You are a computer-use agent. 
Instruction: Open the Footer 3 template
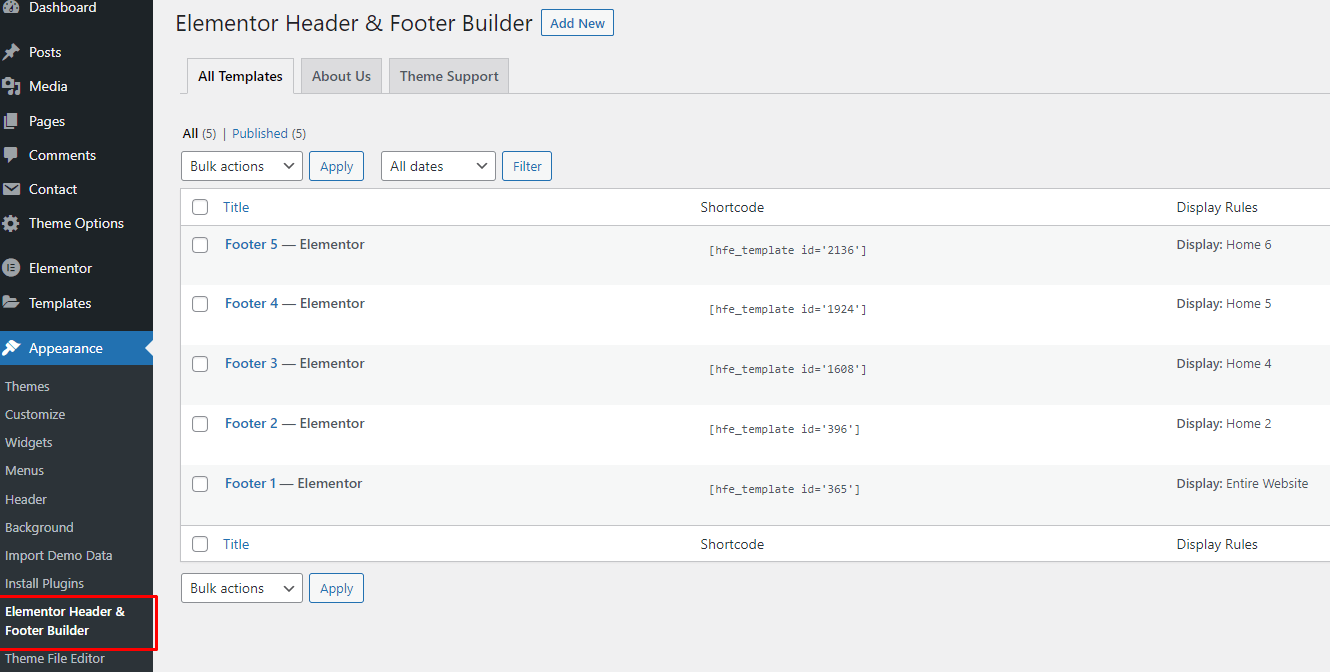click(x=251, y=363)
